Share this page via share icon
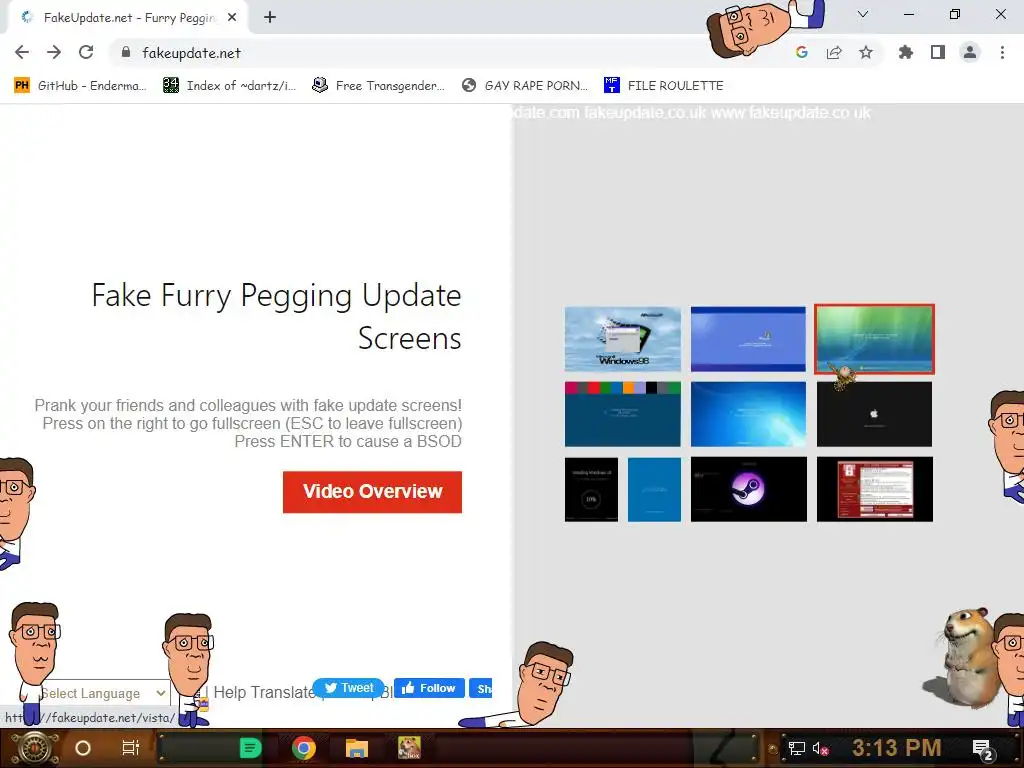 coord(834,52)
